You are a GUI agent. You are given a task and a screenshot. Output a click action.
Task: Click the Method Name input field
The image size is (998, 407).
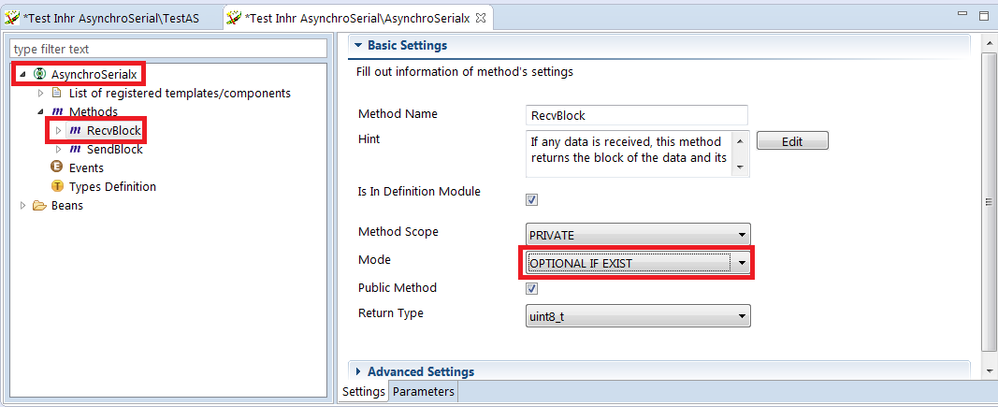pyautogui.click(x=637, y=115)
